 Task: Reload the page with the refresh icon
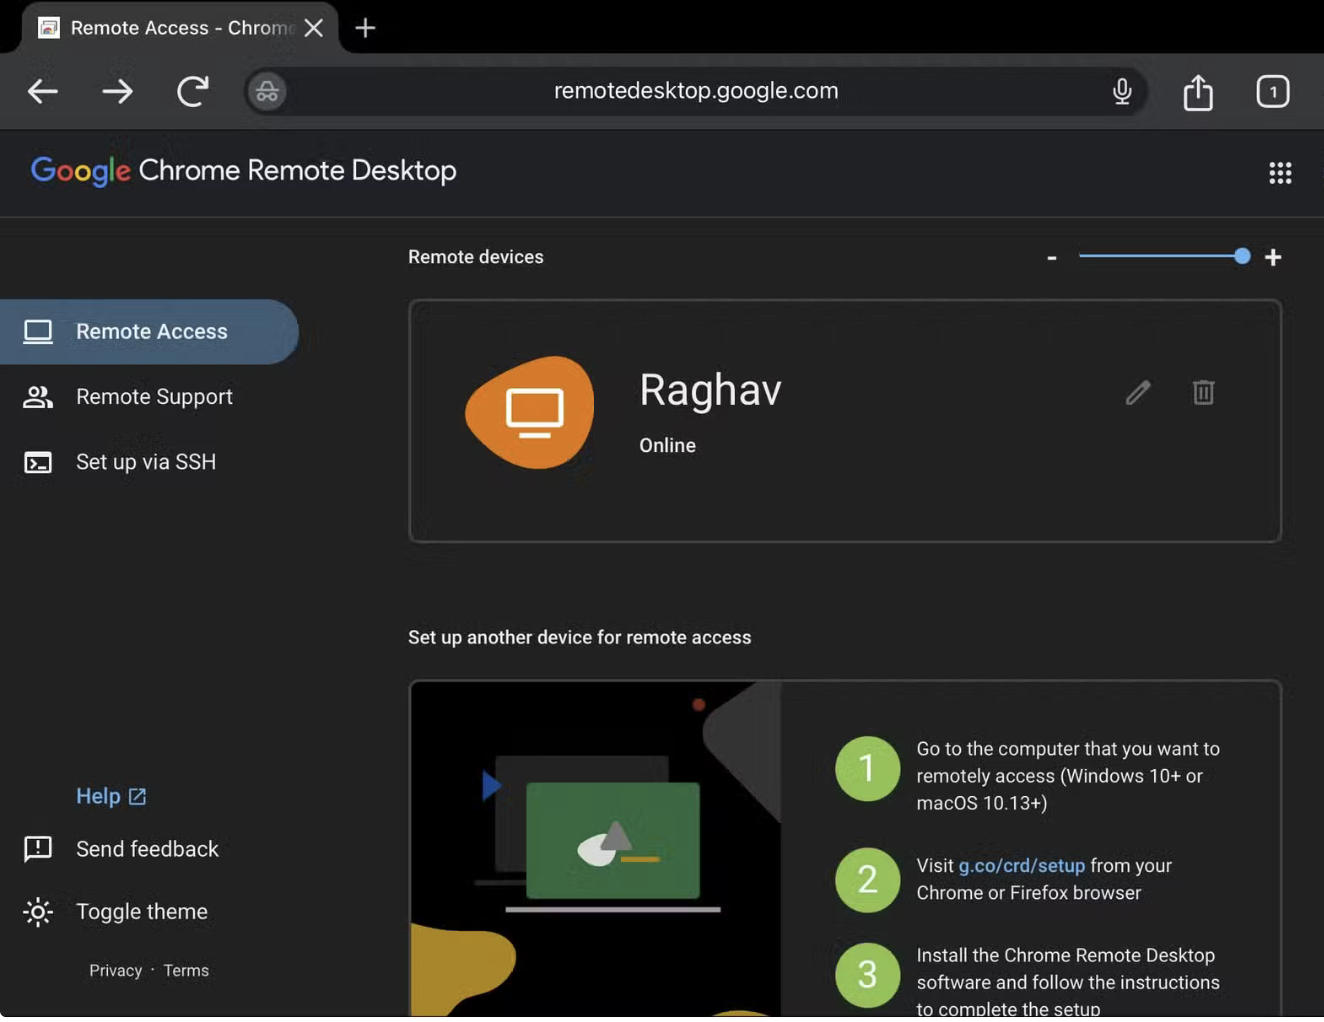point(193,92)
